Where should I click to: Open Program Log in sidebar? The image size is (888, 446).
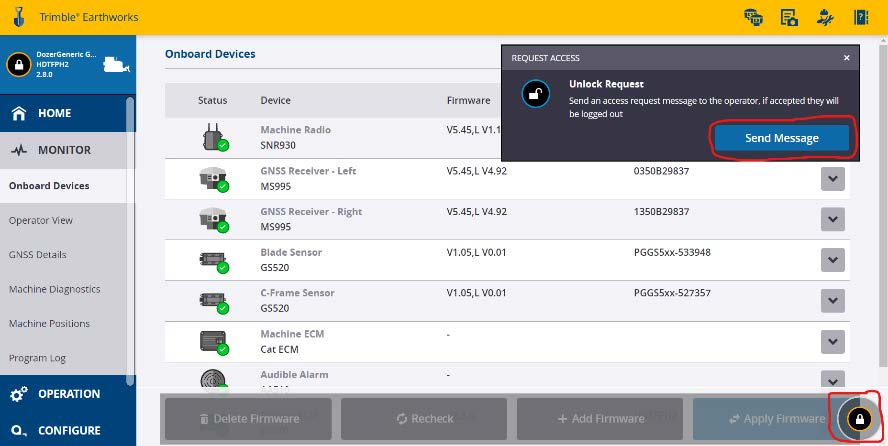pos(63,358)
